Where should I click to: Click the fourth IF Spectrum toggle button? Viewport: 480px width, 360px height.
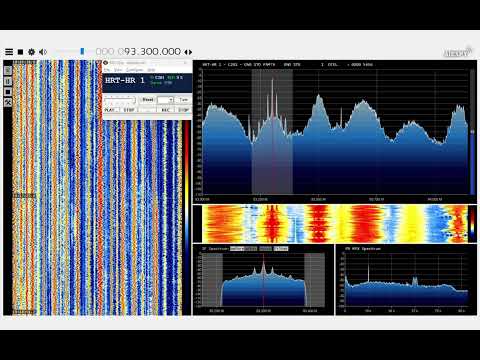281,248
